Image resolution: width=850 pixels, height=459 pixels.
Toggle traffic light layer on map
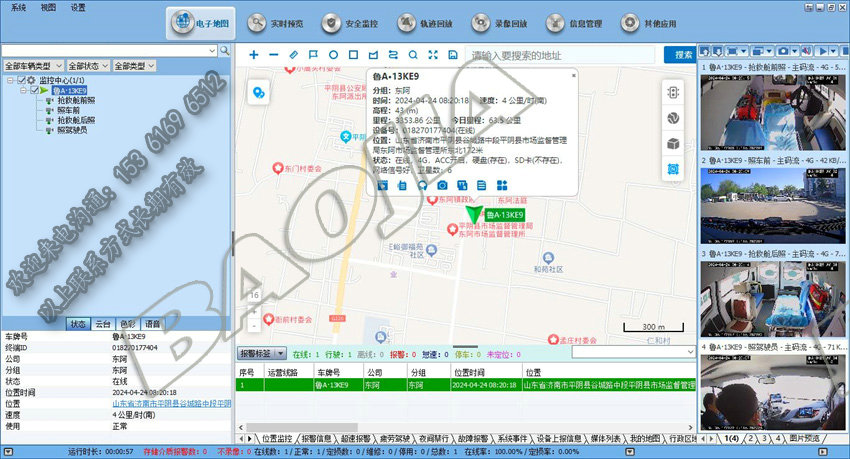673,92
